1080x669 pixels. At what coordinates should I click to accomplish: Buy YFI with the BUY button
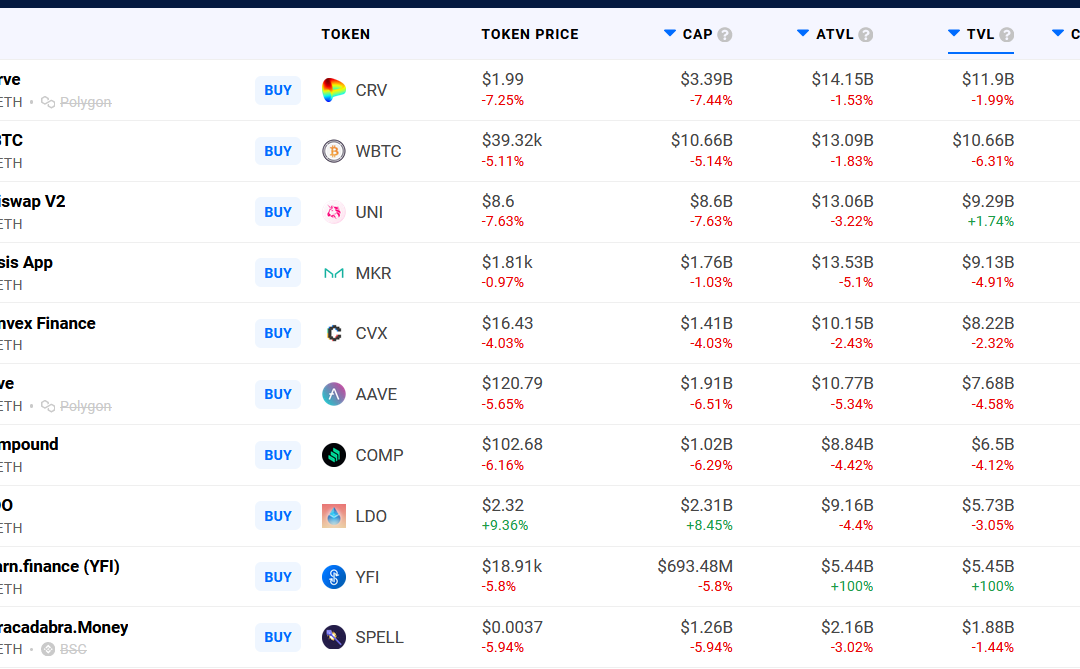pos(278,577)
